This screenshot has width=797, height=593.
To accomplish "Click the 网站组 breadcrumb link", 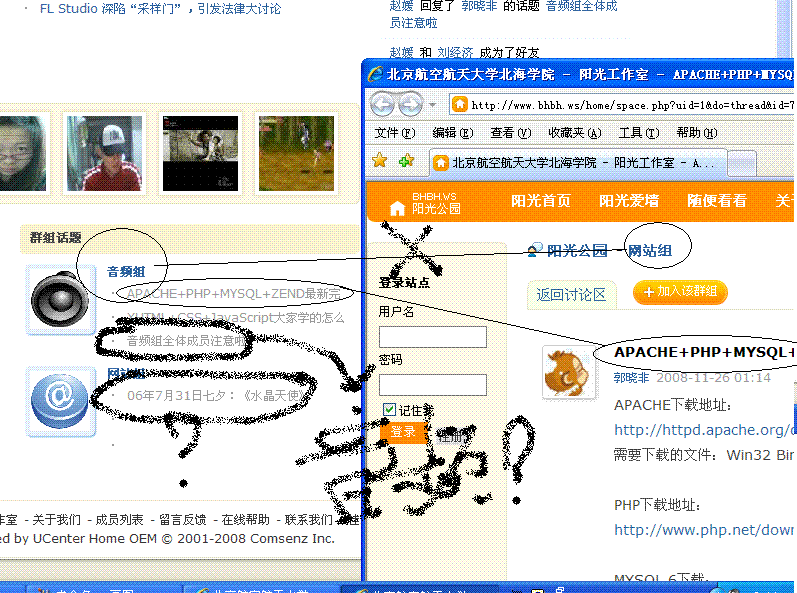I will point(650,251).
